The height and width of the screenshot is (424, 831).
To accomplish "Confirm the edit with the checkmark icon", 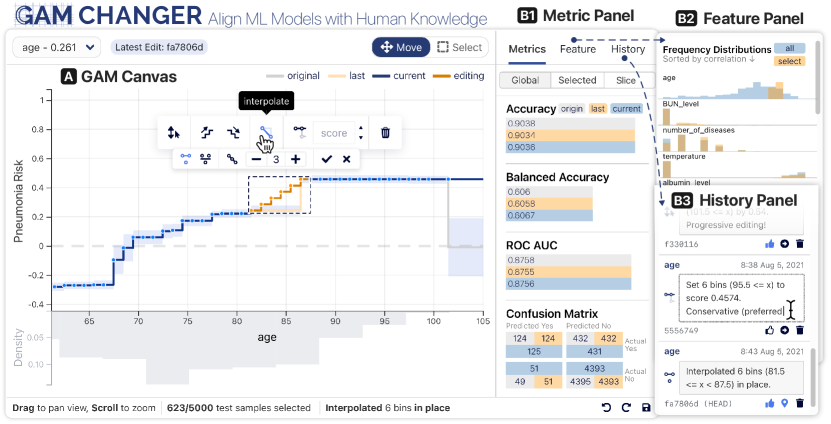I will coord(326,159).
